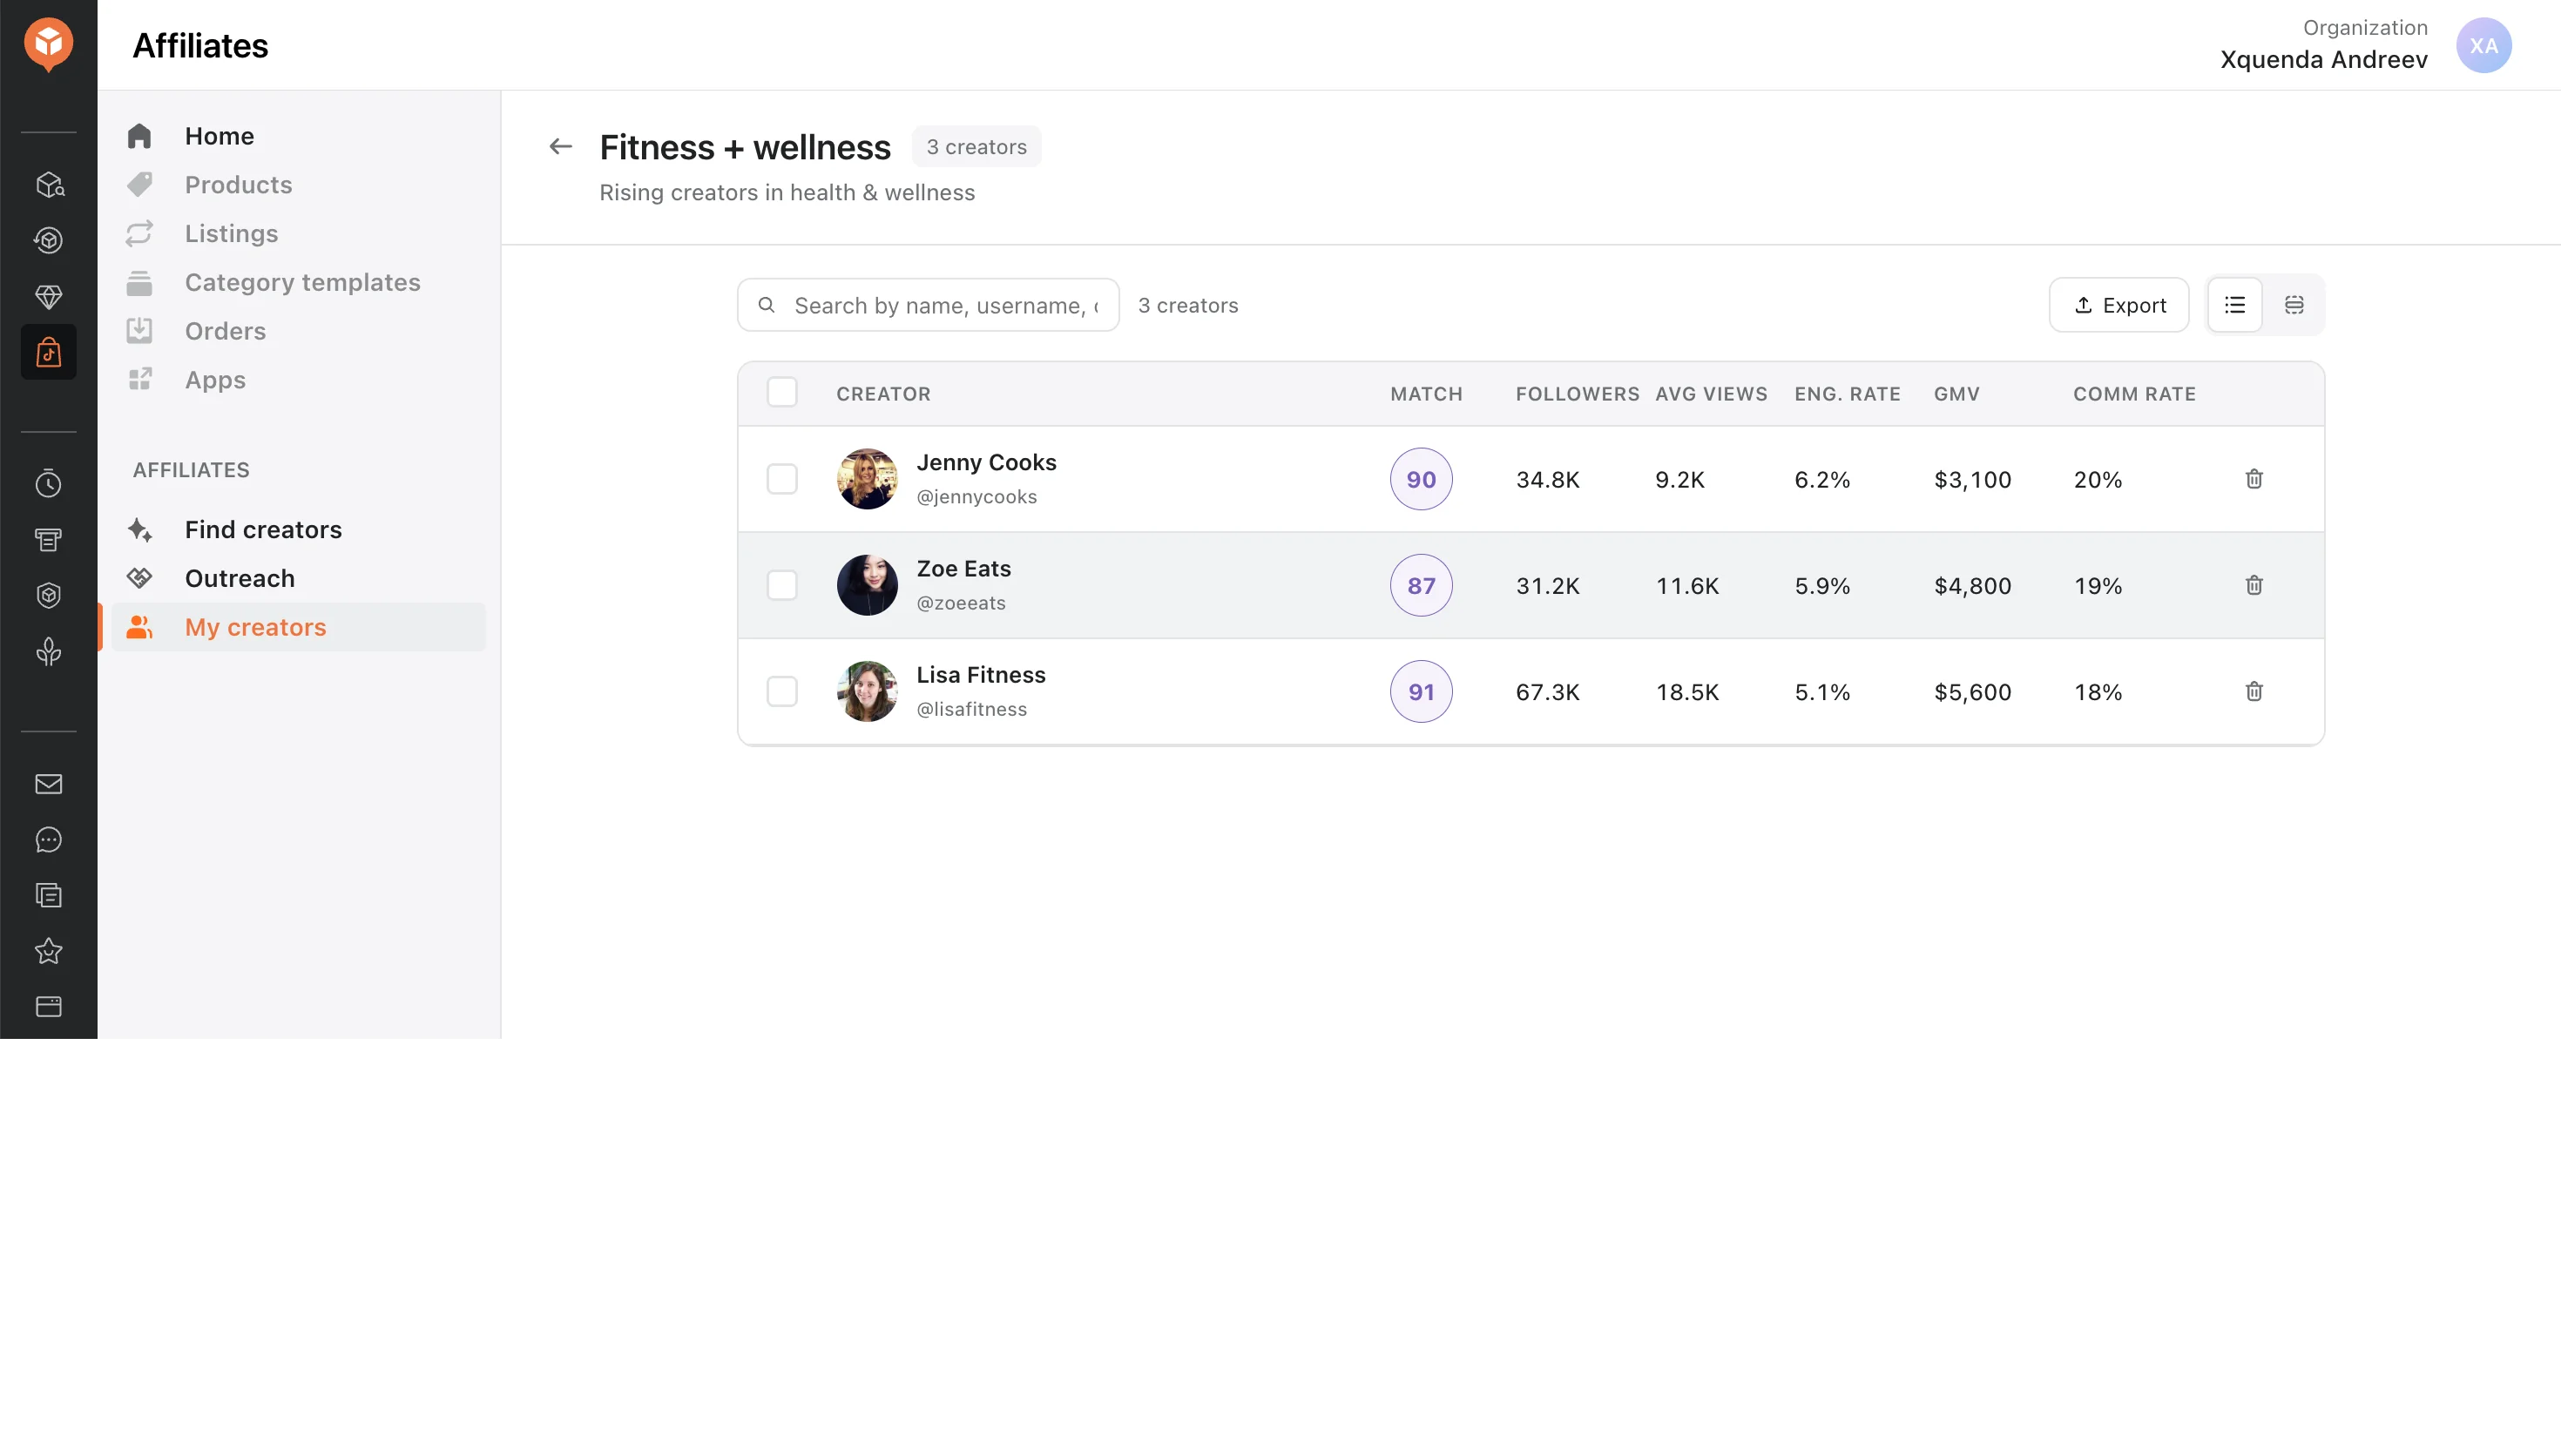This screenshot has height=1456, width=2561.
Task: Click the $4,800 GMV value
Action: click(x=1972, y=586)
